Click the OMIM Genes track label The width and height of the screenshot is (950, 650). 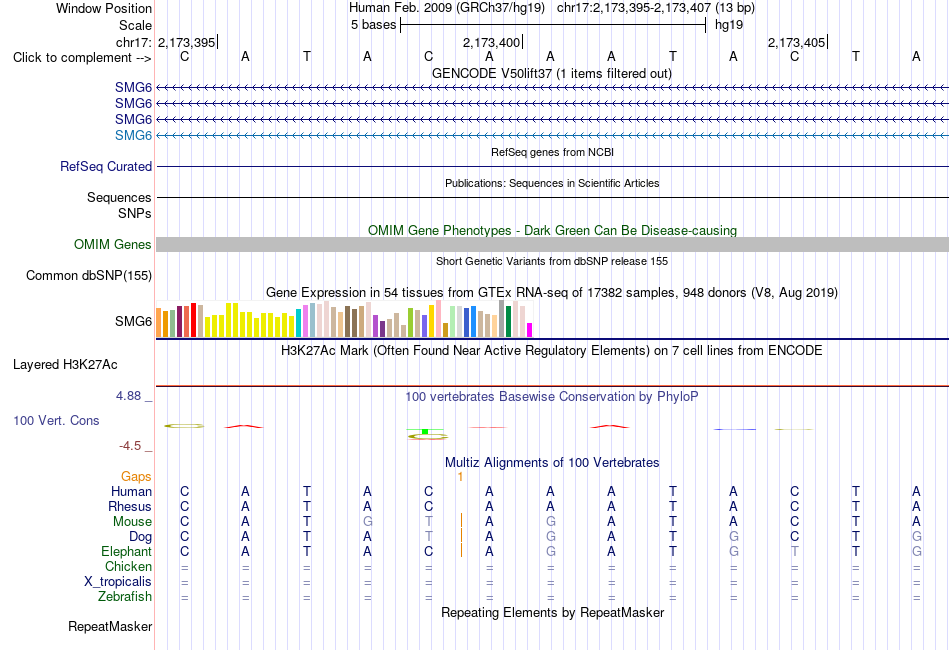click(x=113, y=244)
